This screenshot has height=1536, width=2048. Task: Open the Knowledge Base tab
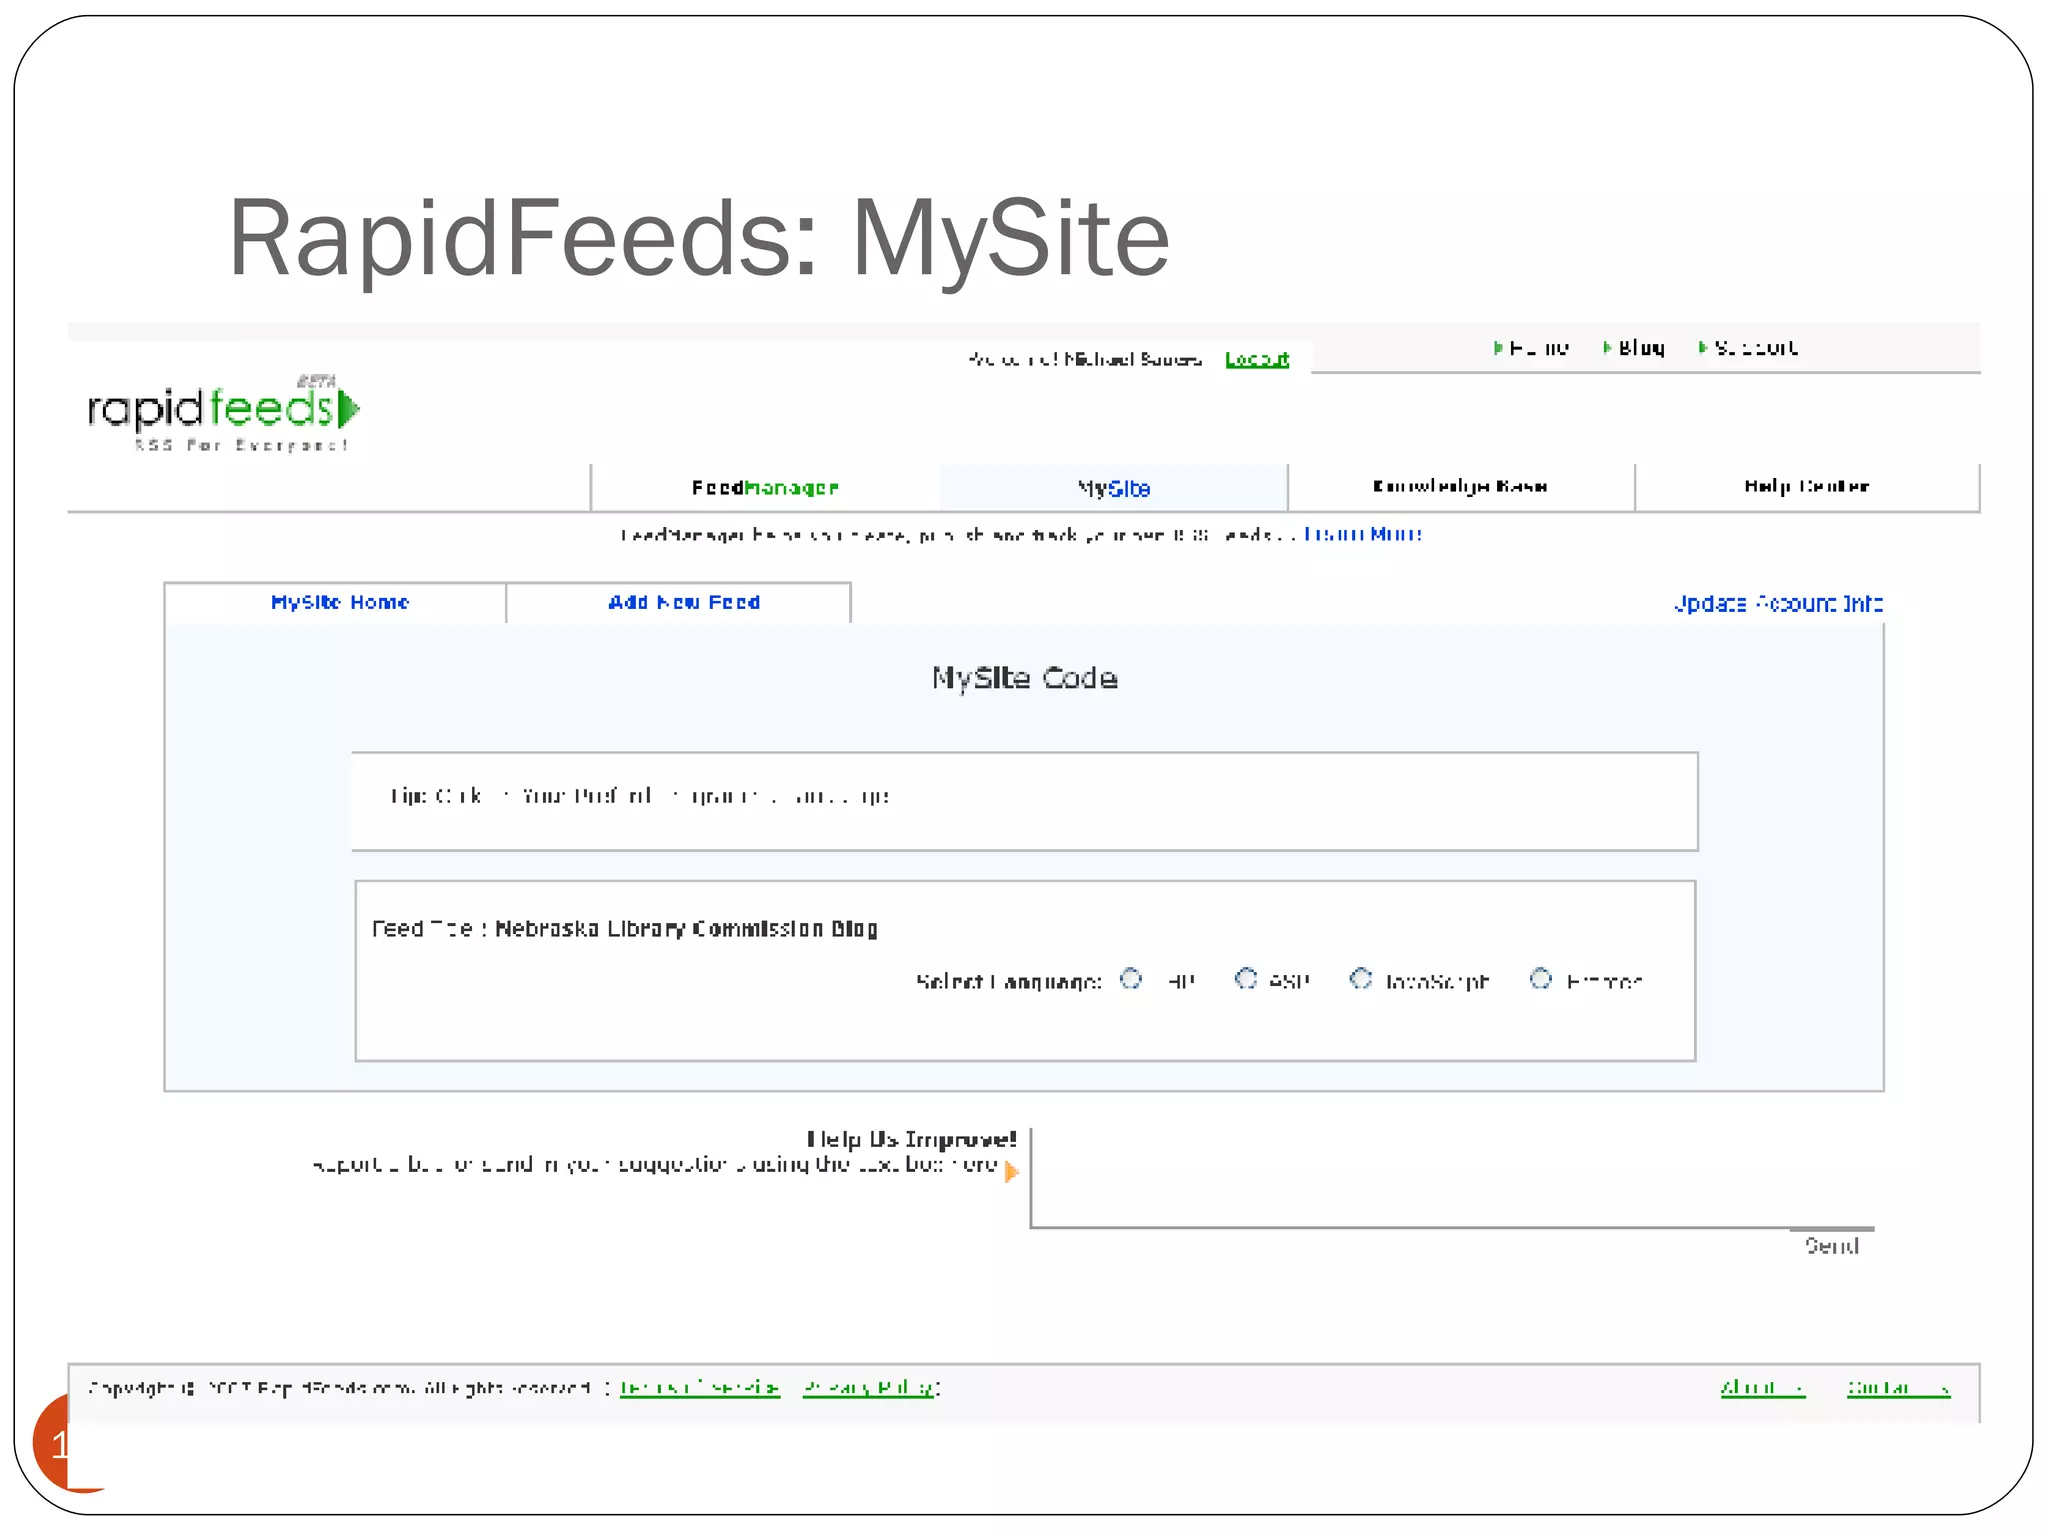(1461, 487)
